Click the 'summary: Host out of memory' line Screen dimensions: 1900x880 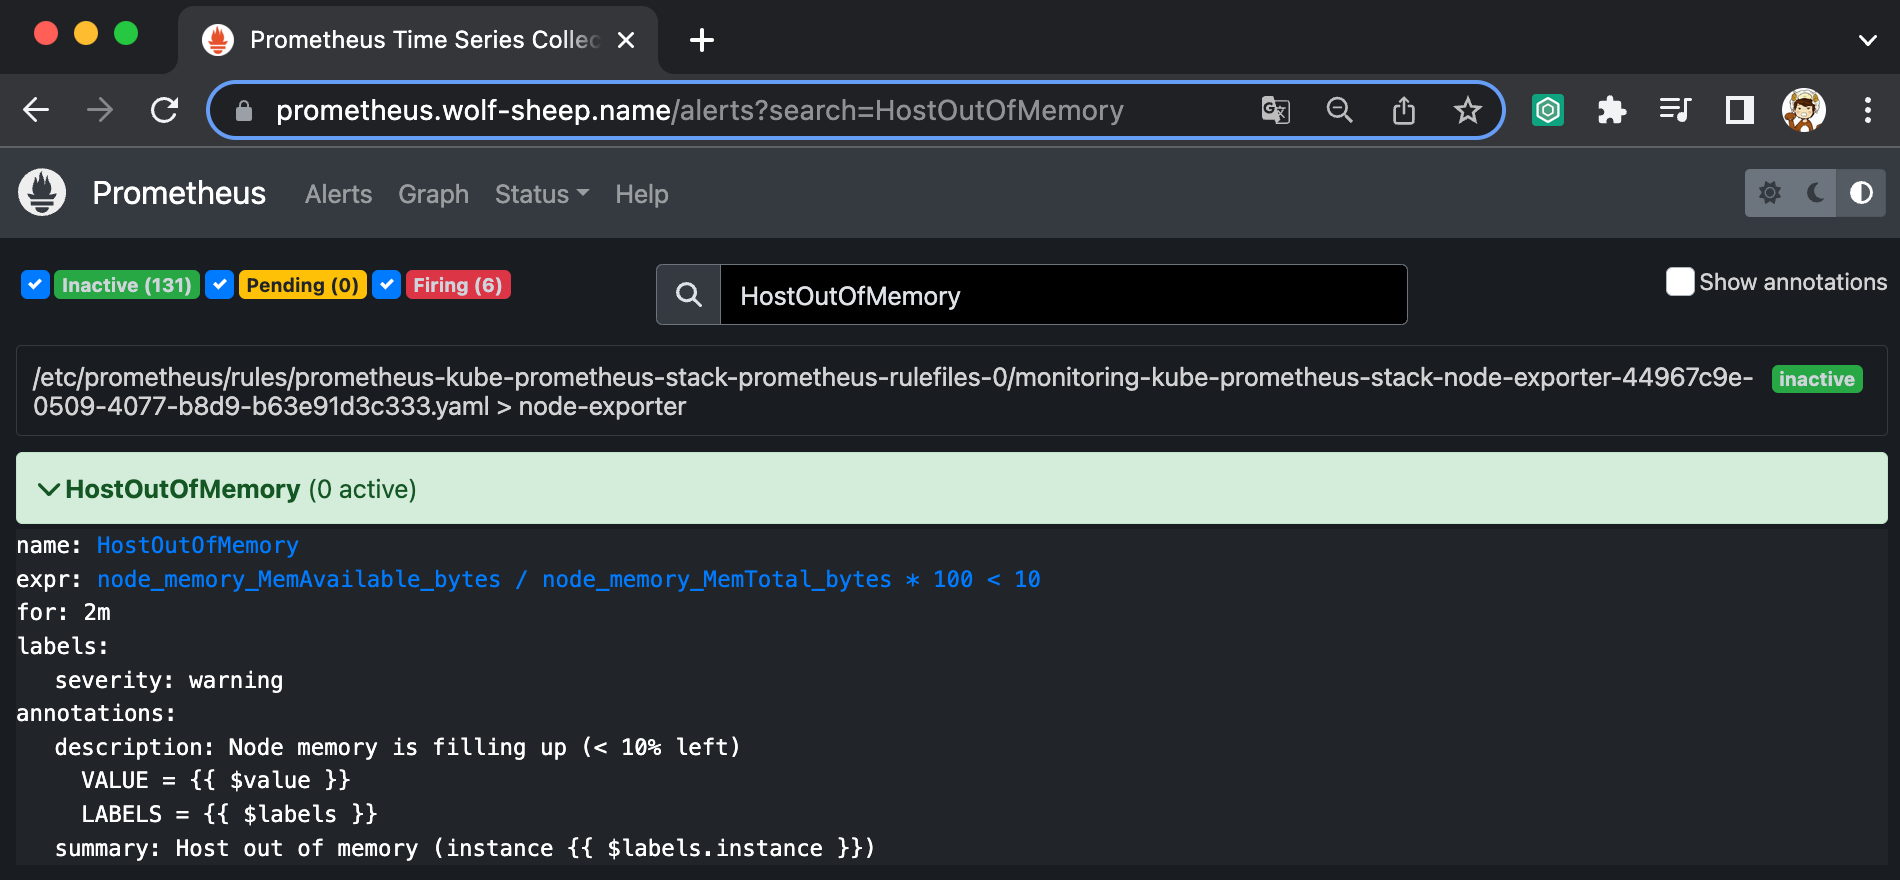point(465,848)
